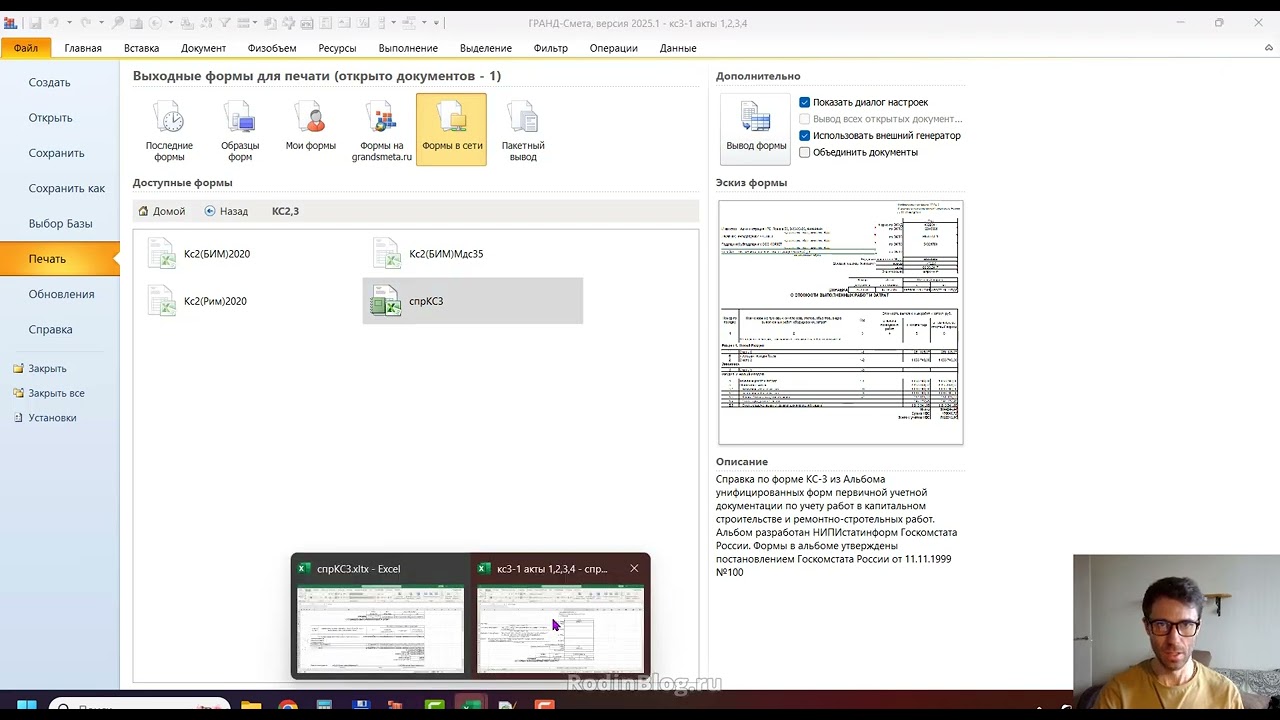Open the Ресурсы tab
The height and width of the screenshot is (720, 1280).
tap(337, 48)
